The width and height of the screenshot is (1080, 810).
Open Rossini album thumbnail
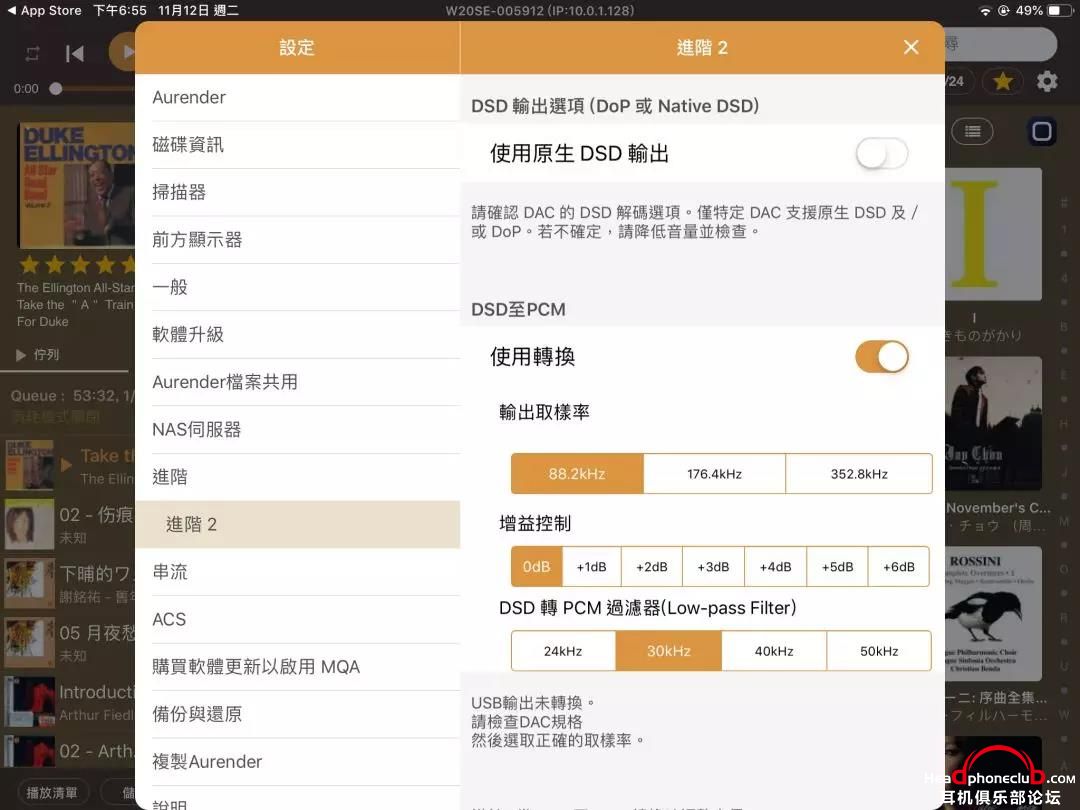[x=993, y=613]
